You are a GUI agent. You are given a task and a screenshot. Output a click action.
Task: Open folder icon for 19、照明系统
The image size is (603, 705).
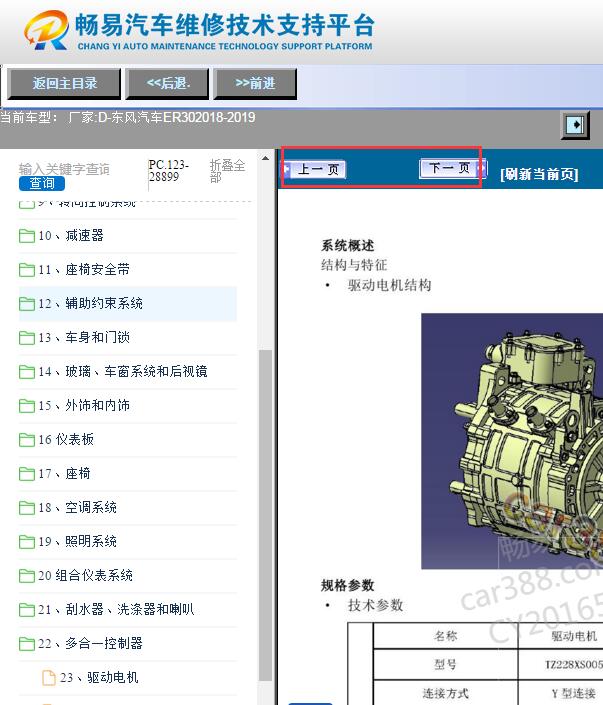click(x=27, y=542)
